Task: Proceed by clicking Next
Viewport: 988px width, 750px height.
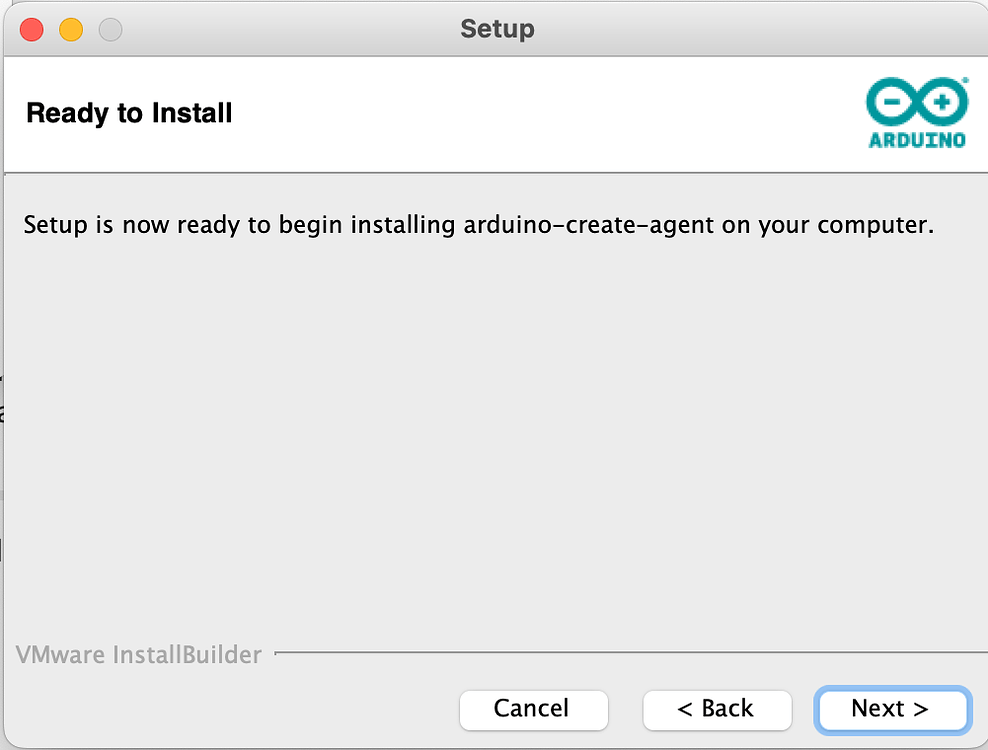Action: coord(891,710)
